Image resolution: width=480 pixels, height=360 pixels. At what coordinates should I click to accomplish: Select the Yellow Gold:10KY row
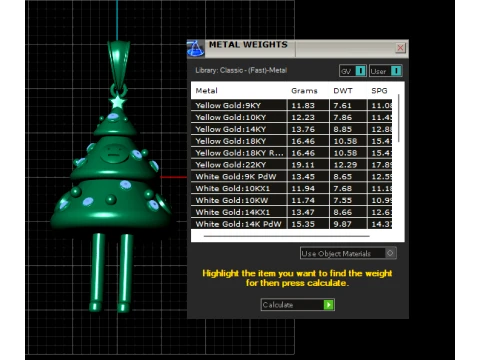[292, 117]
